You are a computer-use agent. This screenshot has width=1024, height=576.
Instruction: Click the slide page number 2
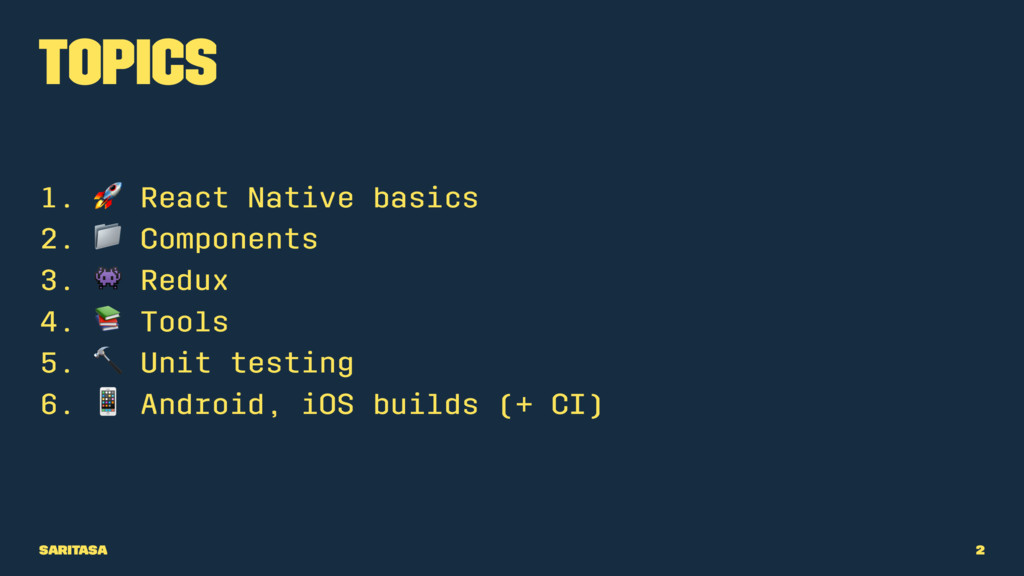coord(980,550)
